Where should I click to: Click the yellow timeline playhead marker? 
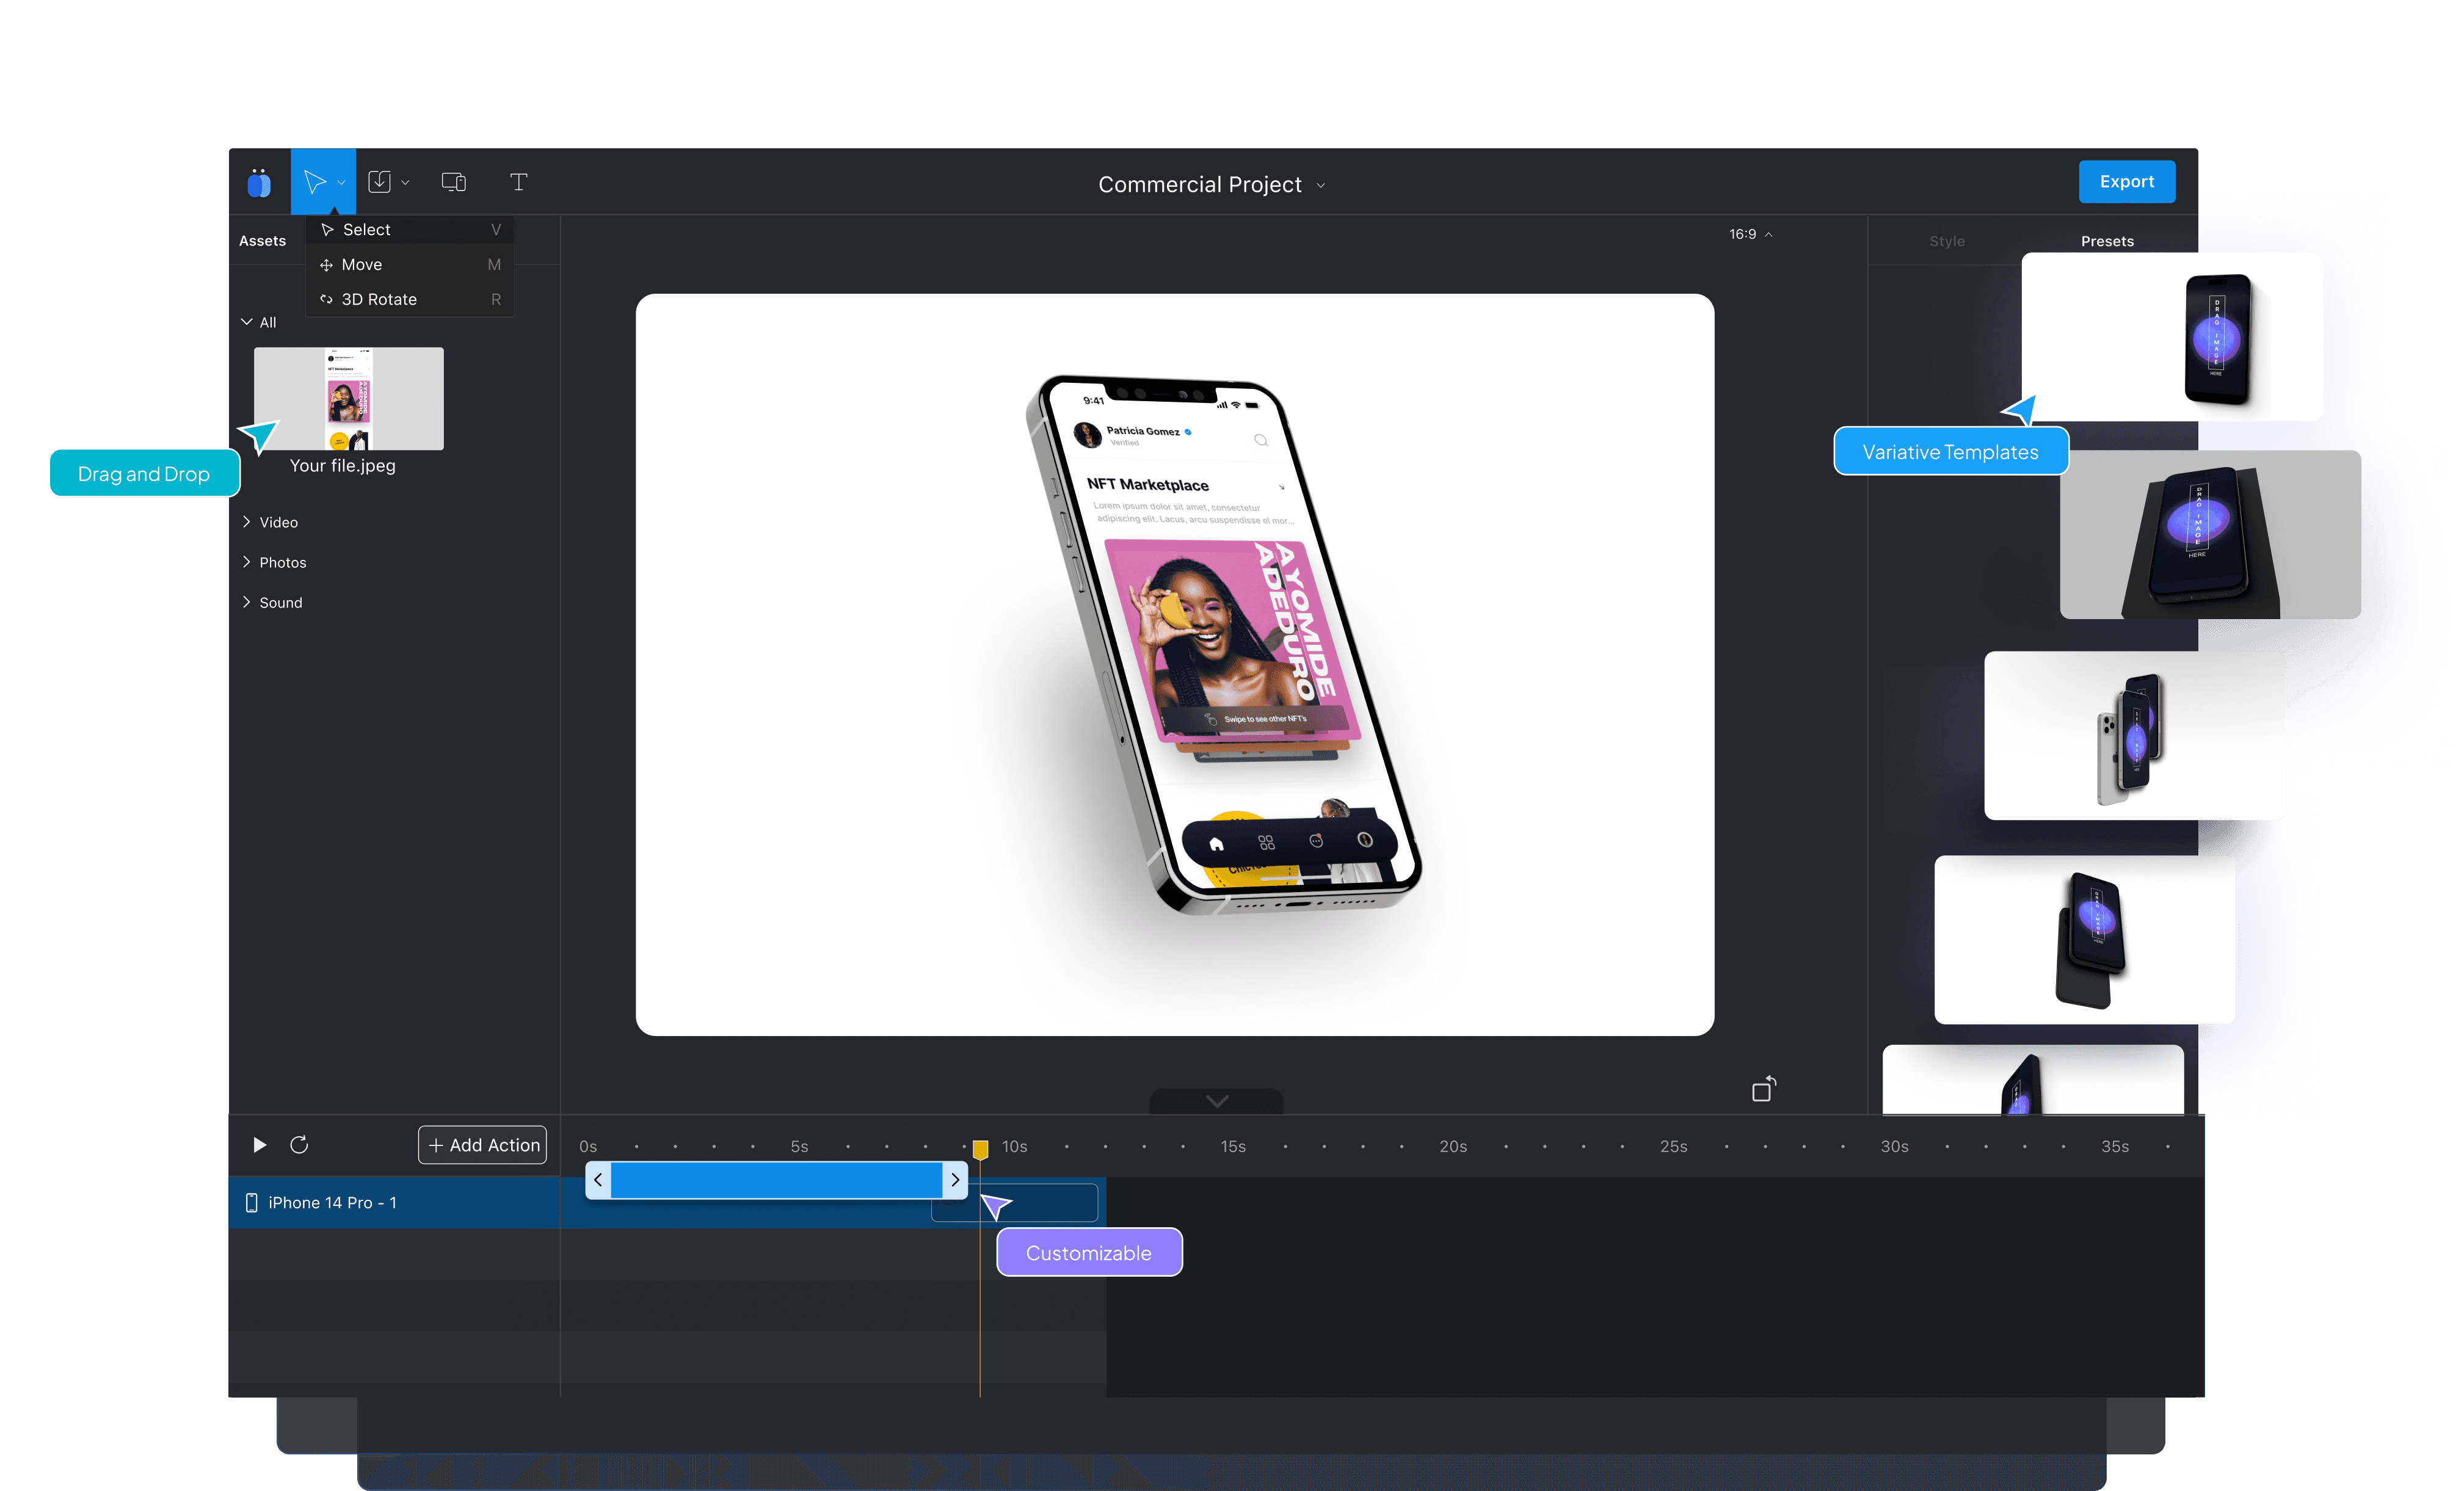pyautogui.click(x=980, y=1150)
